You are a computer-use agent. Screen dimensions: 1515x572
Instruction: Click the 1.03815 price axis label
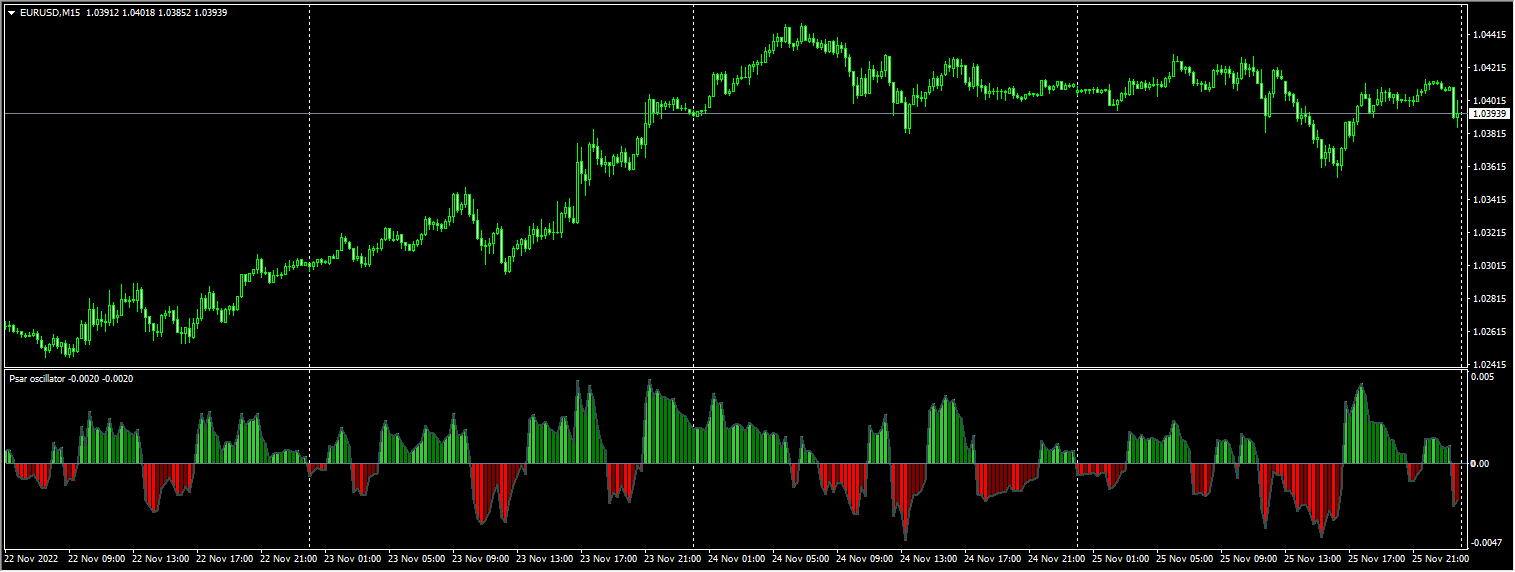(1489, 134)
